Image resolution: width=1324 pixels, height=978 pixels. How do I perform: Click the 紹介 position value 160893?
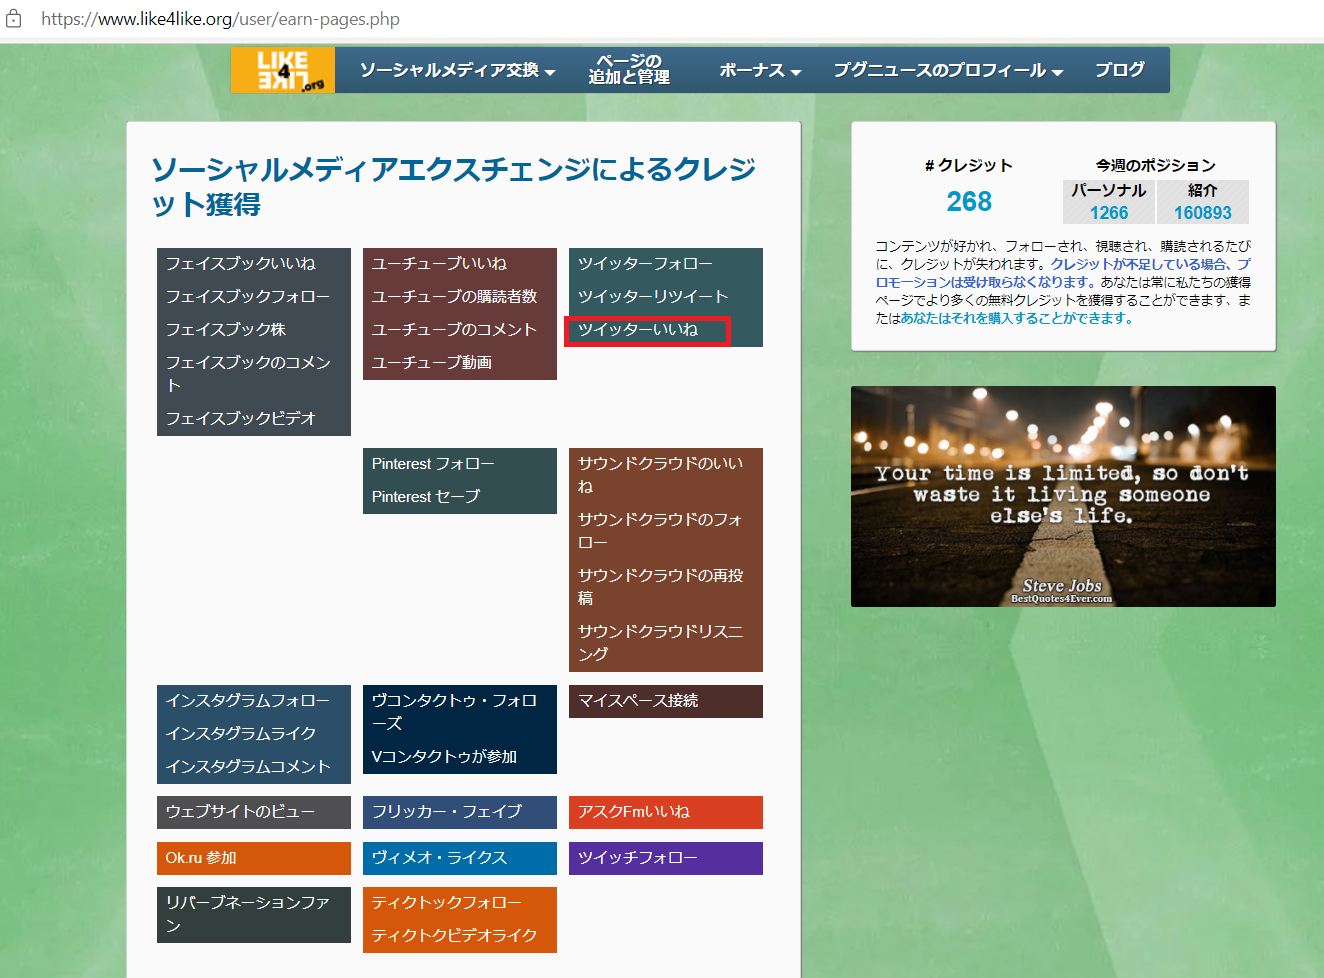tap(1203, 213)
